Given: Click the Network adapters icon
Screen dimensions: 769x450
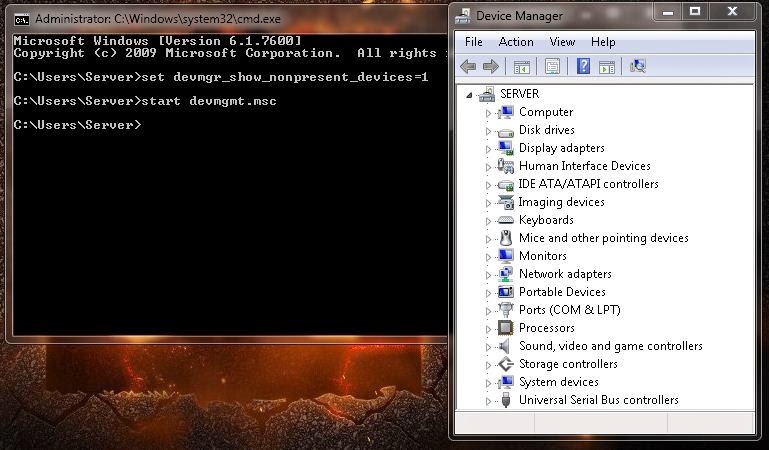Looking at the screenshot, I should (x=506, y=274).
